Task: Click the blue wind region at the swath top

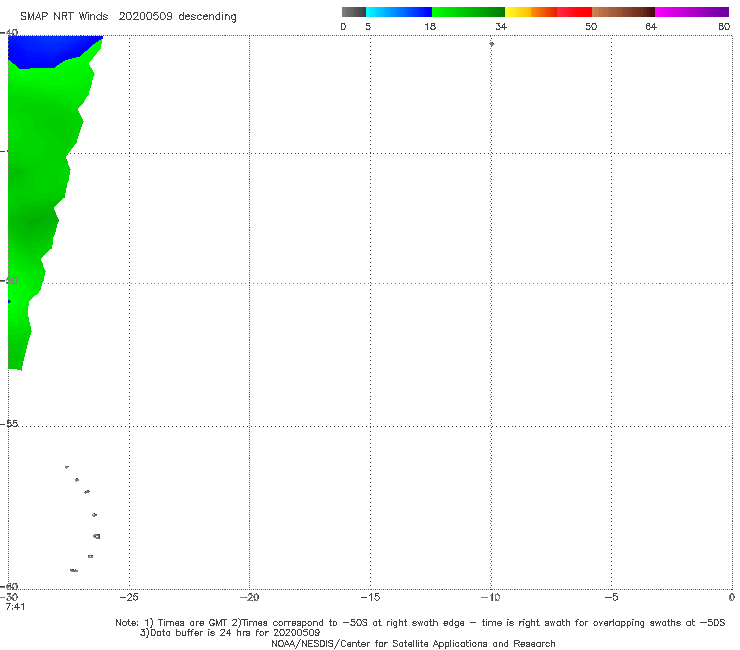Action: tap(47, 50)
